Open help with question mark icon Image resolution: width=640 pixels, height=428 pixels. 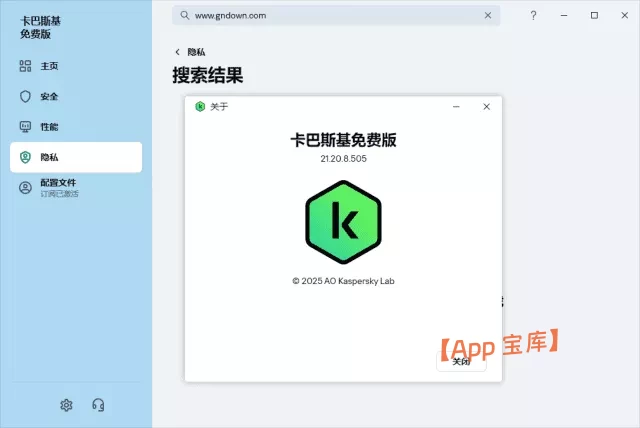click(533, 16)
